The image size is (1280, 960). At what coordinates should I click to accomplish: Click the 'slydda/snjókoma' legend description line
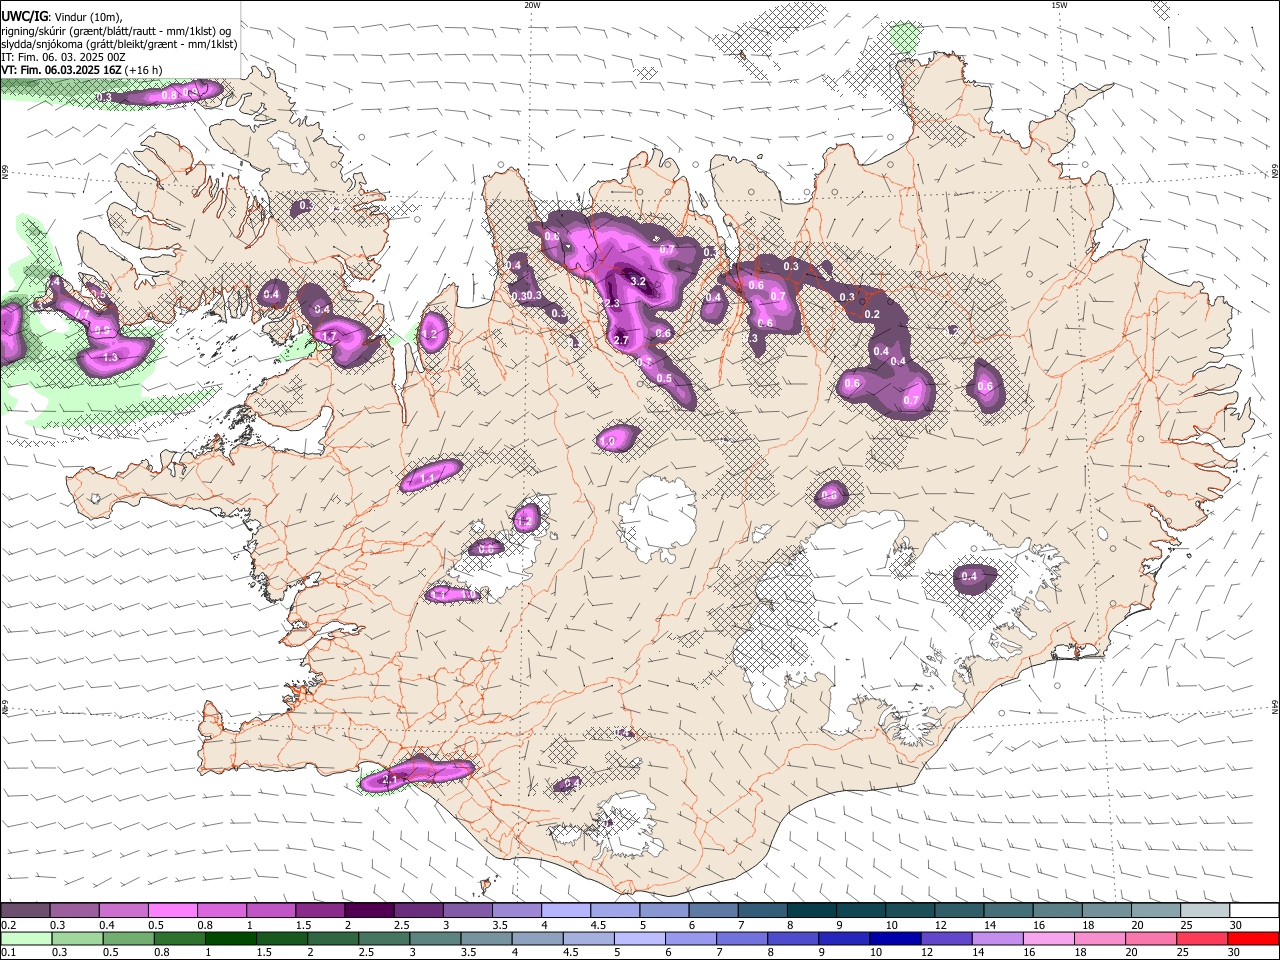pyautogui.click(x=120, y=44)
